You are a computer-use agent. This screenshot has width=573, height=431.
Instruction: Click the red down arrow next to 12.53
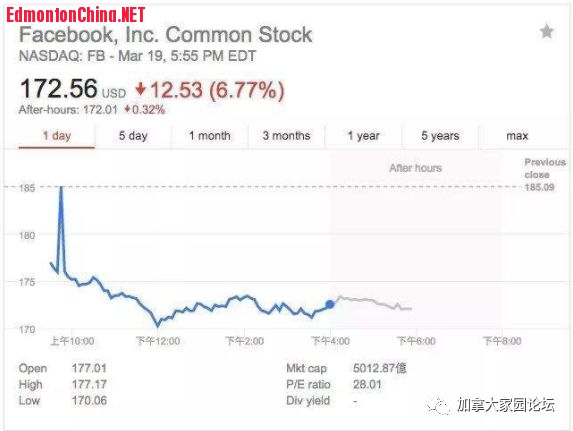point(140,89)
